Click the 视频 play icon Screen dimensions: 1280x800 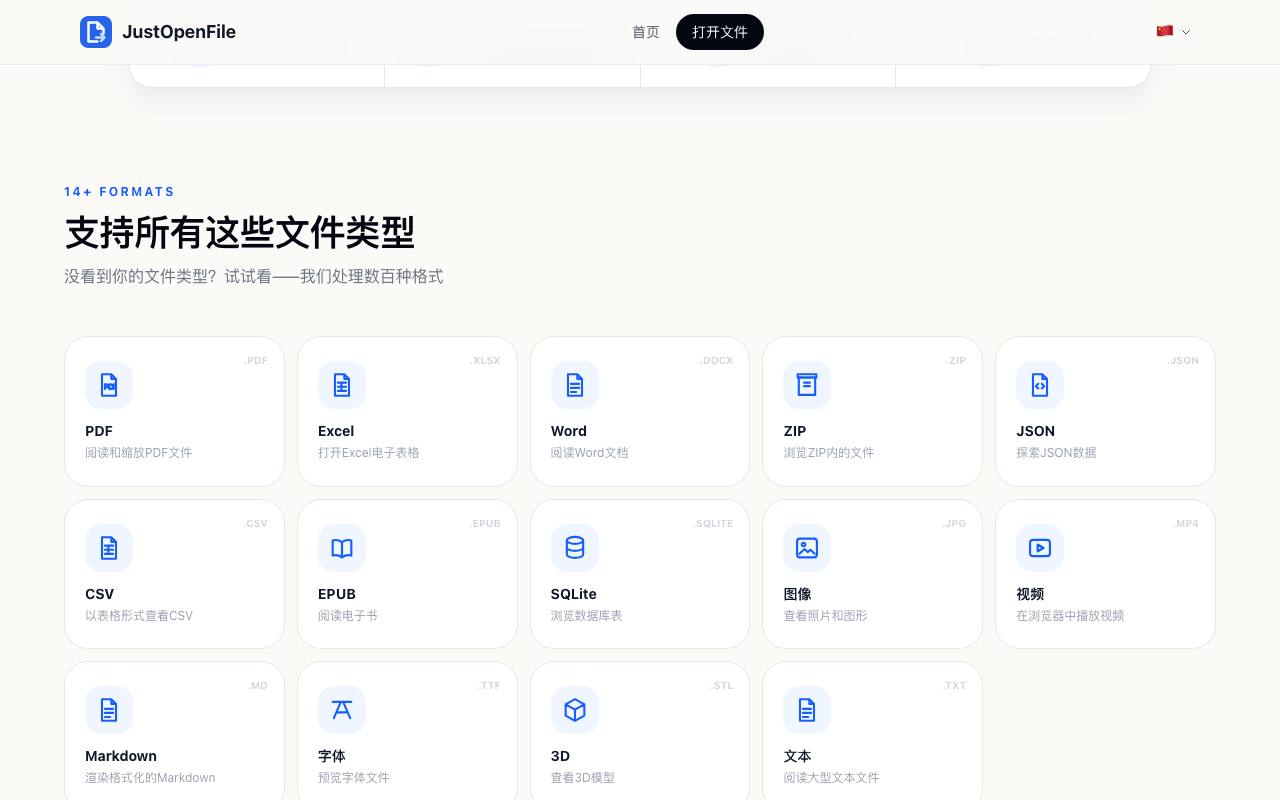coord(1040,548)
